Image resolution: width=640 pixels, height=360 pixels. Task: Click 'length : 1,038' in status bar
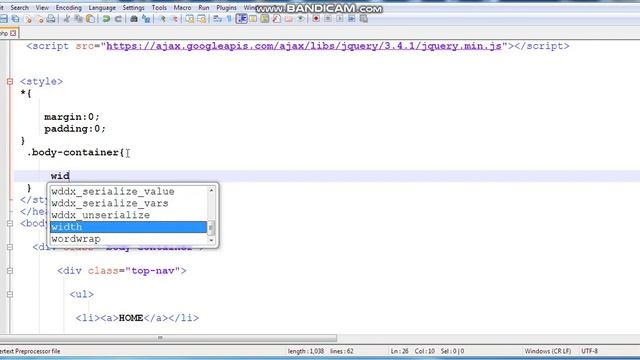pyautogui.click(x=306, y=351)
